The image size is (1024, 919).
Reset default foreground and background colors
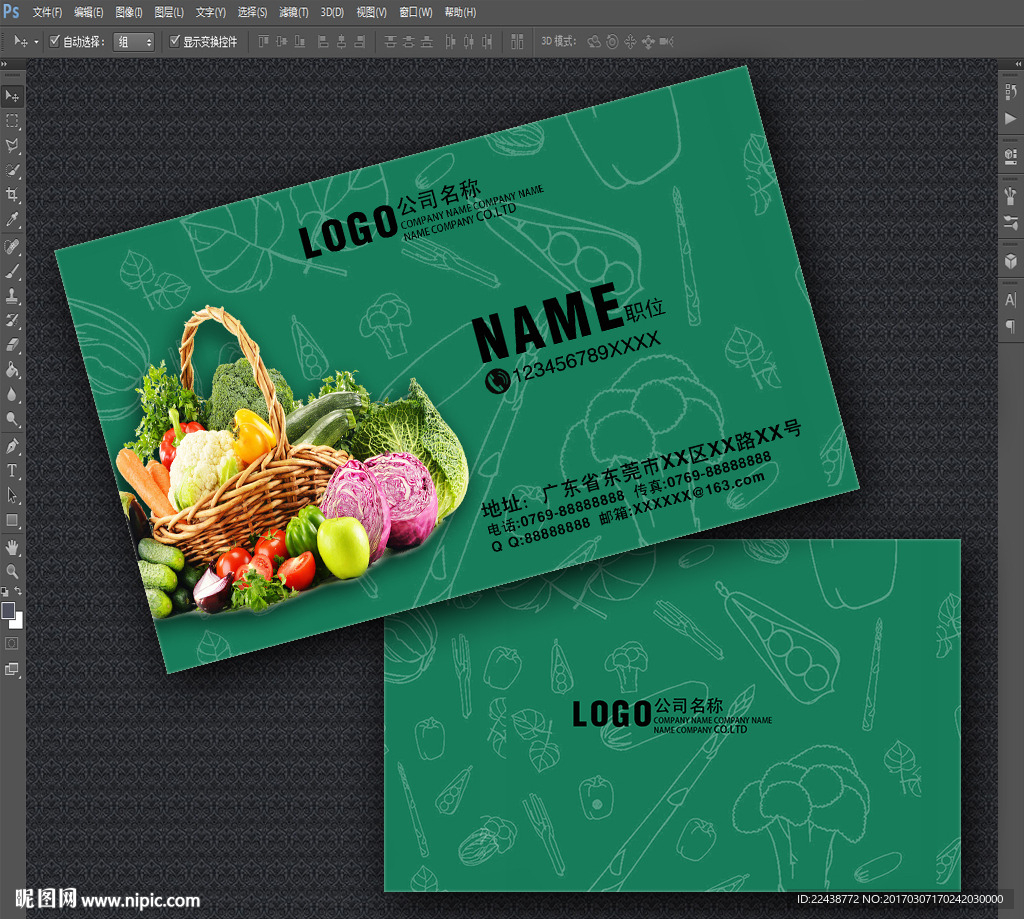tap(5, 592)
